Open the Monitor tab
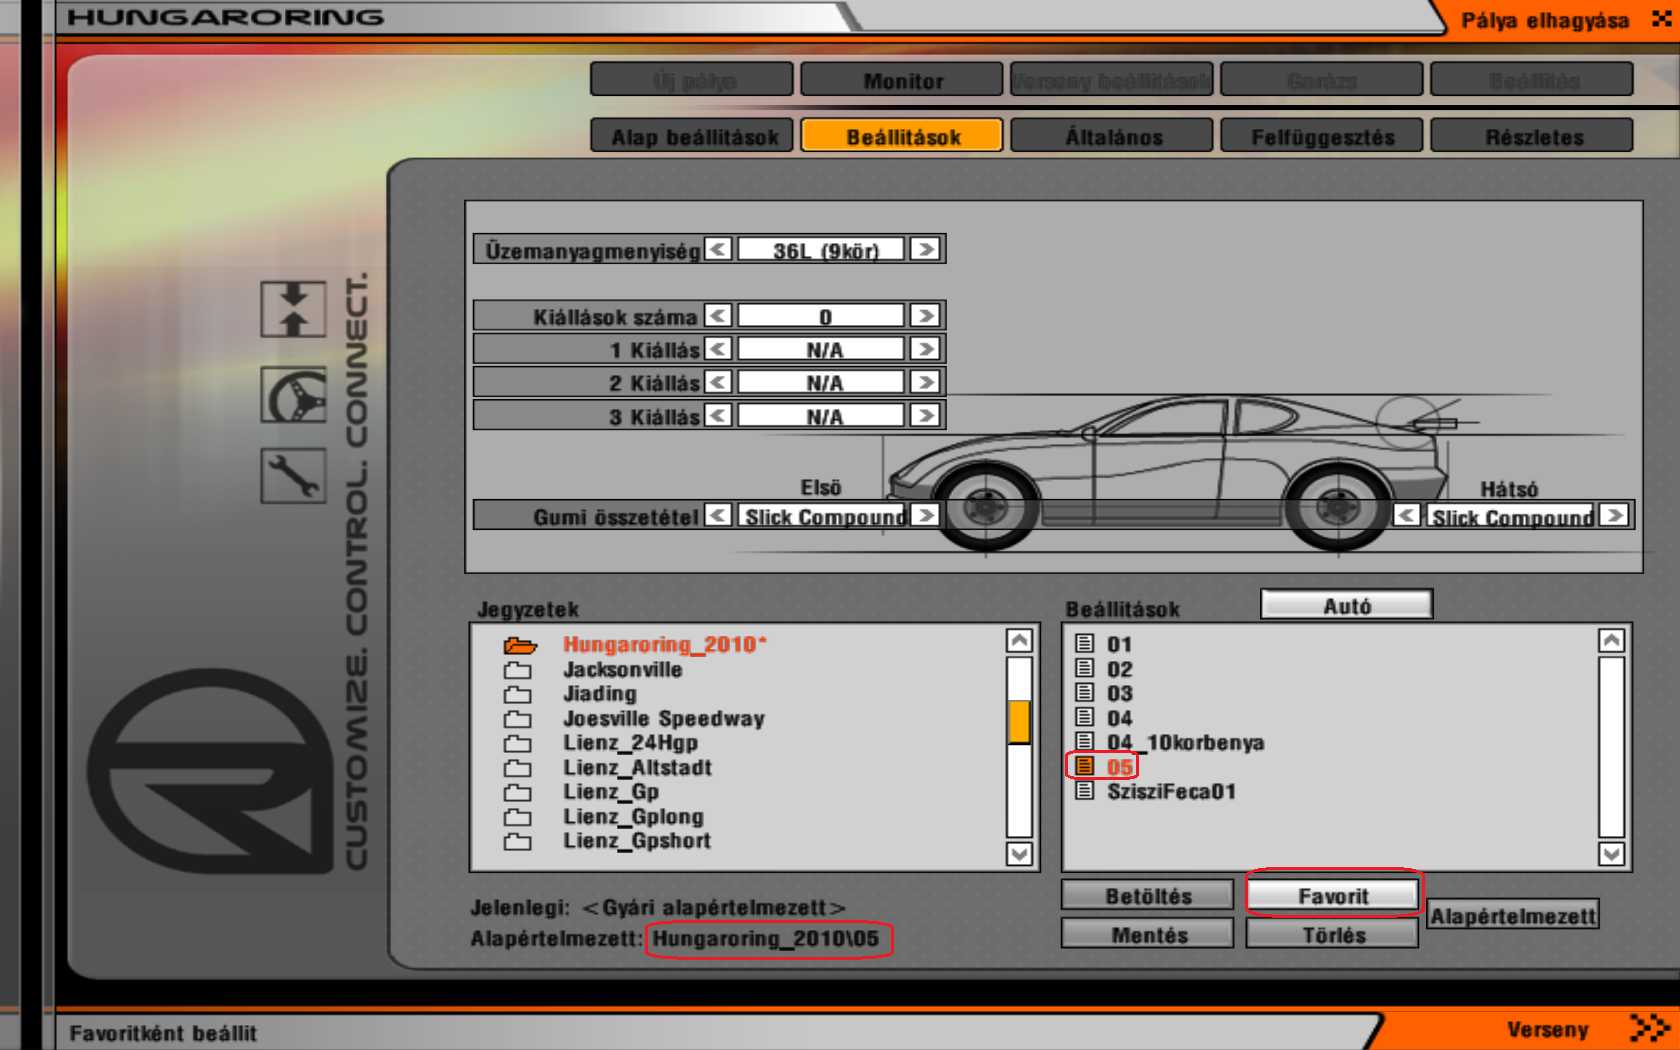Image resolution: width=1680 pixels, height=1050 pixels. 902,80
